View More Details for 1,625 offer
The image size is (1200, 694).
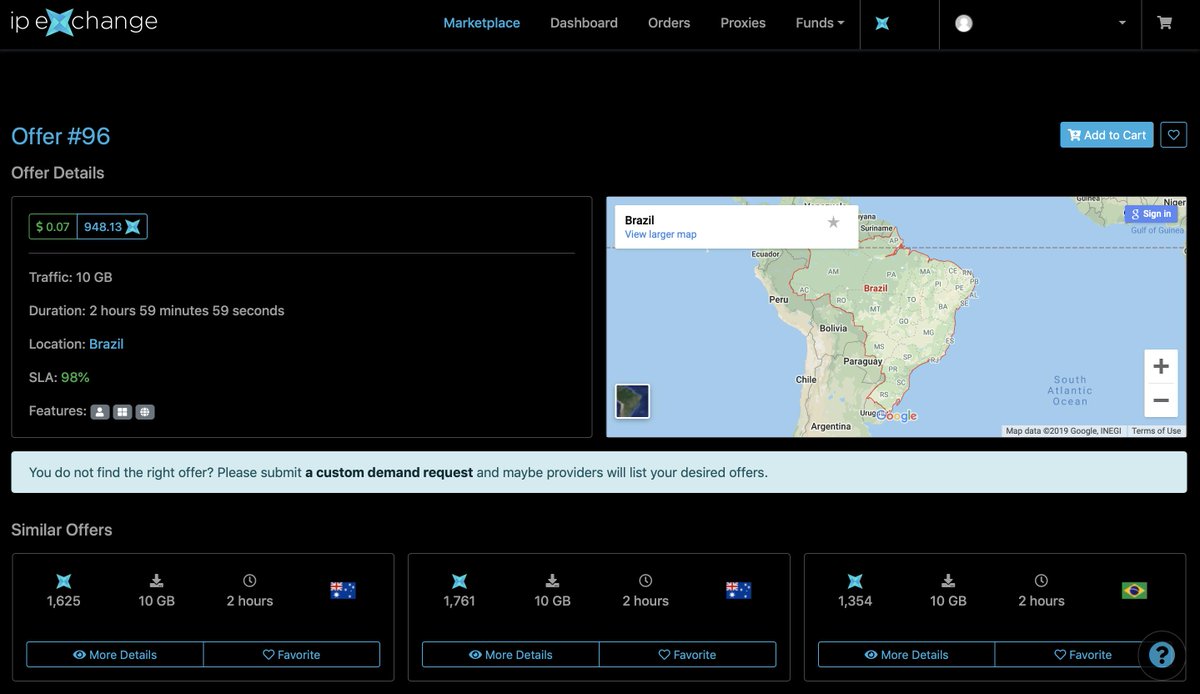click(x=115, y=655)
